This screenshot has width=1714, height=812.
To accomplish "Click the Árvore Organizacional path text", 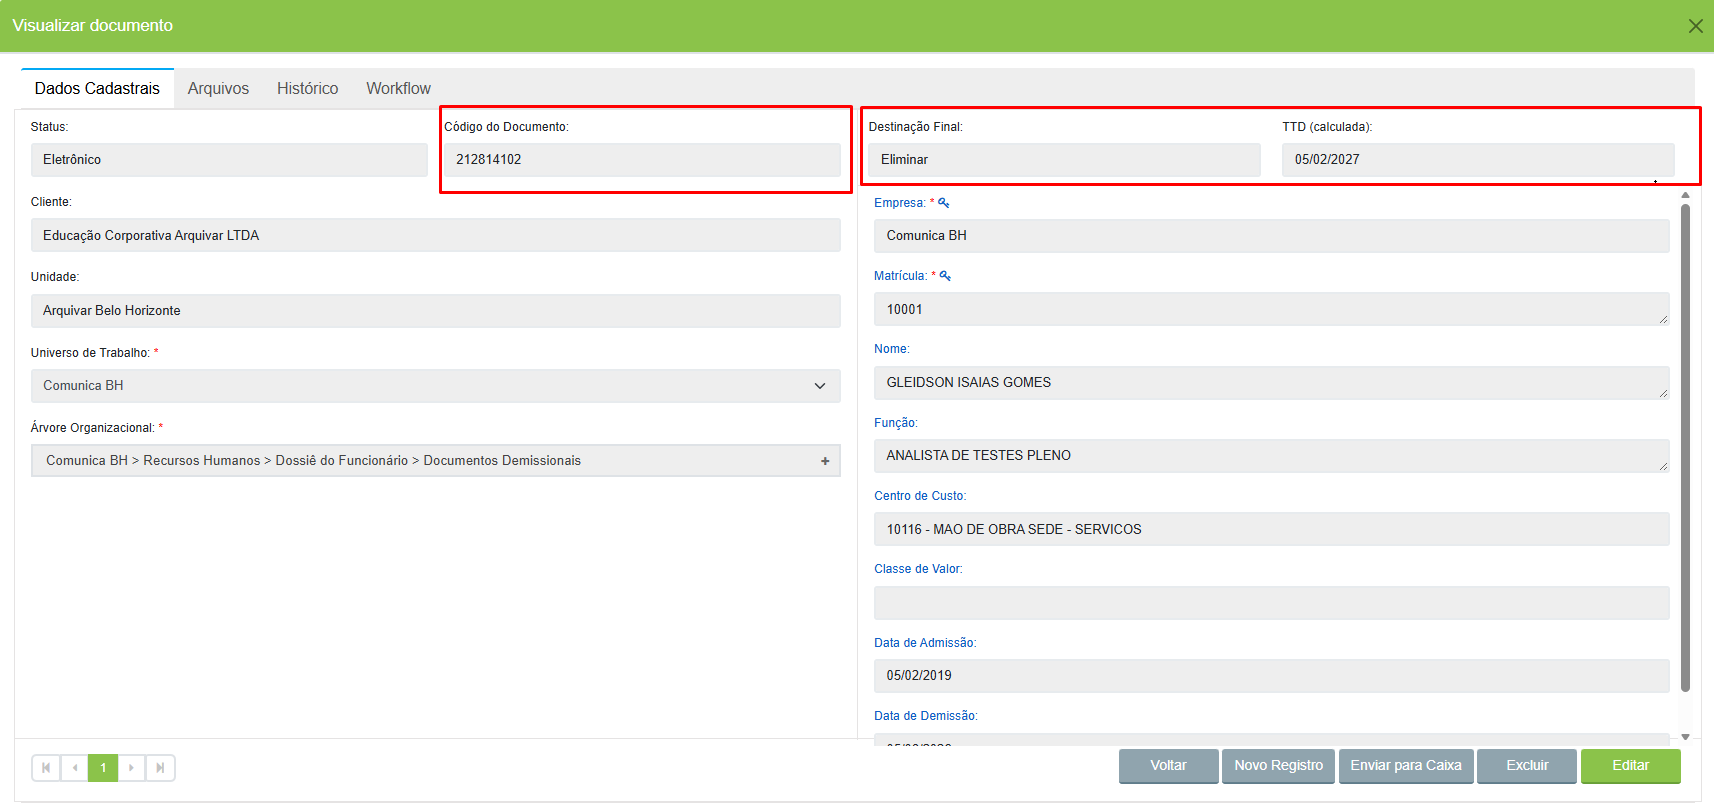I will coord(313,461).
